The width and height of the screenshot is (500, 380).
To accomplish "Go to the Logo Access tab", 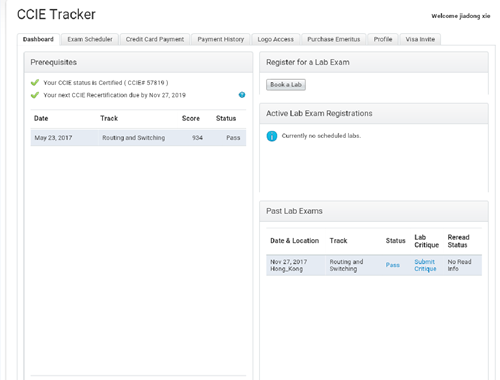I will click(276, 39).
